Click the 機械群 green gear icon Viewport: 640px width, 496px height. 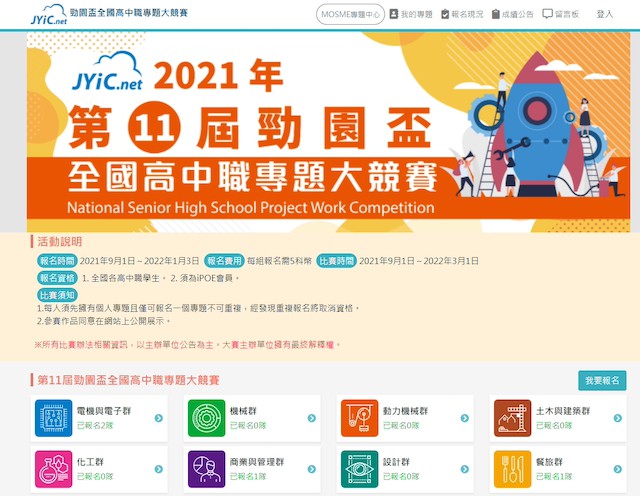click(x=207, y=418)
